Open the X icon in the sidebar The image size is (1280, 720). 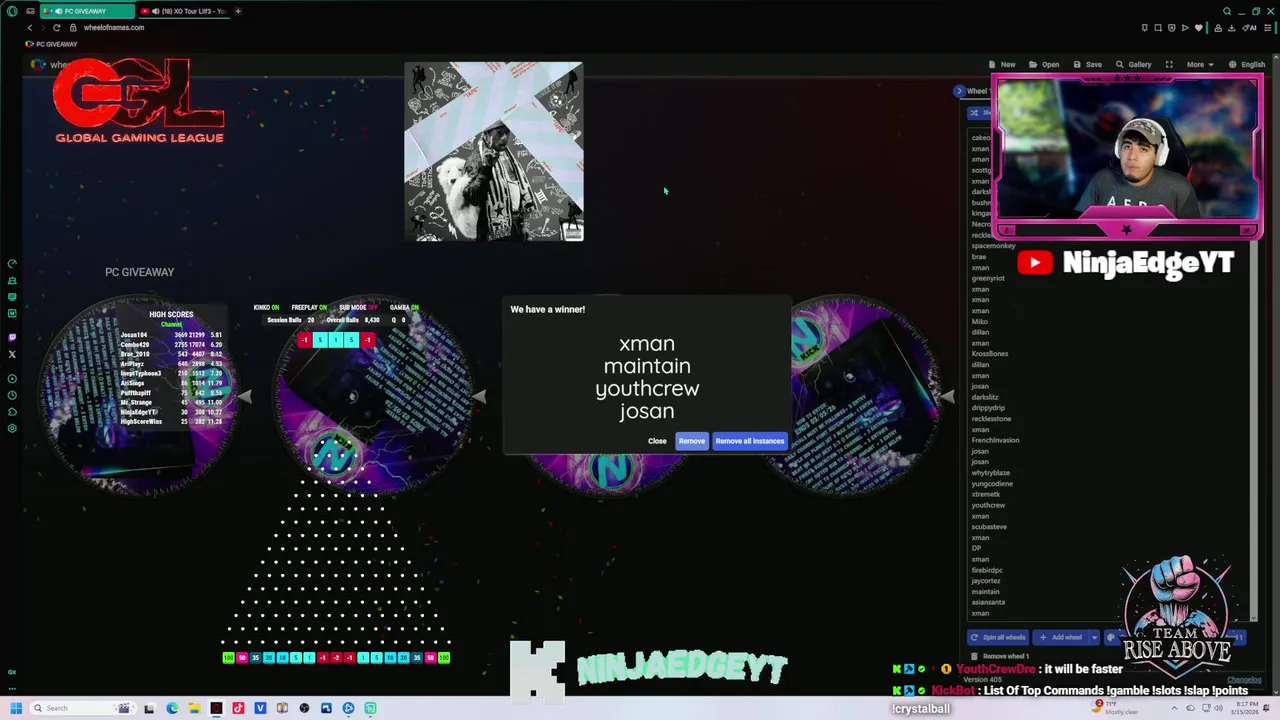point(12,354)
